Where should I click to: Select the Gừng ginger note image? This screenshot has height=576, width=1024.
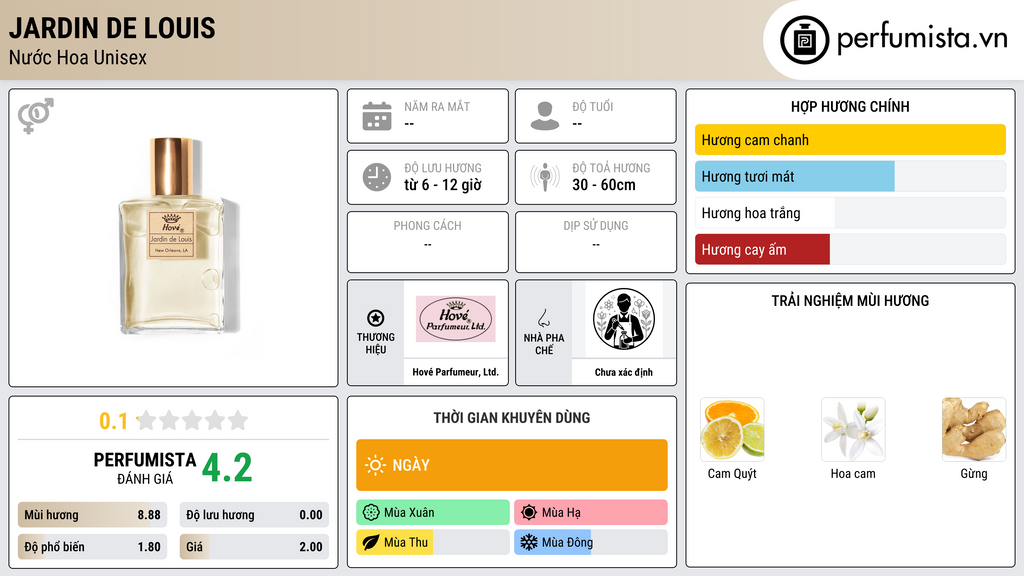974,429
